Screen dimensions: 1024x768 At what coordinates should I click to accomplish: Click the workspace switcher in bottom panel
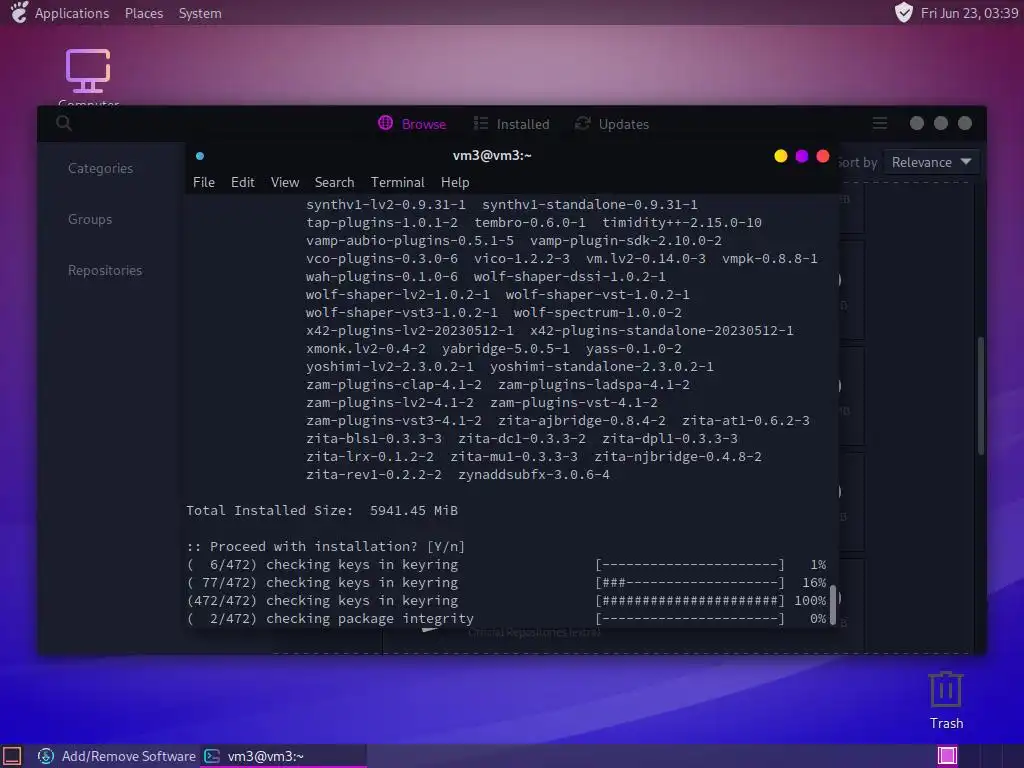point(947,756)
